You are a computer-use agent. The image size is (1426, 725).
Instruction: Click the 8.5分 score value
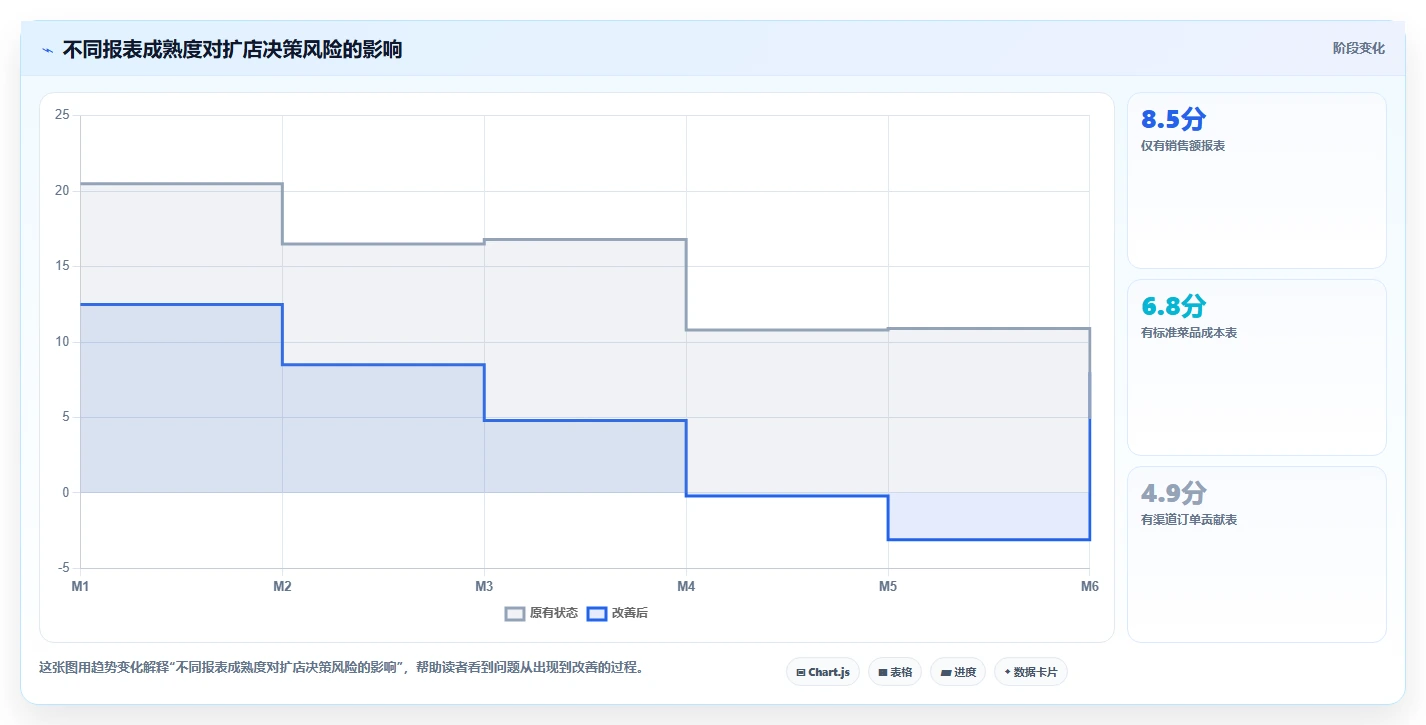1174,119
